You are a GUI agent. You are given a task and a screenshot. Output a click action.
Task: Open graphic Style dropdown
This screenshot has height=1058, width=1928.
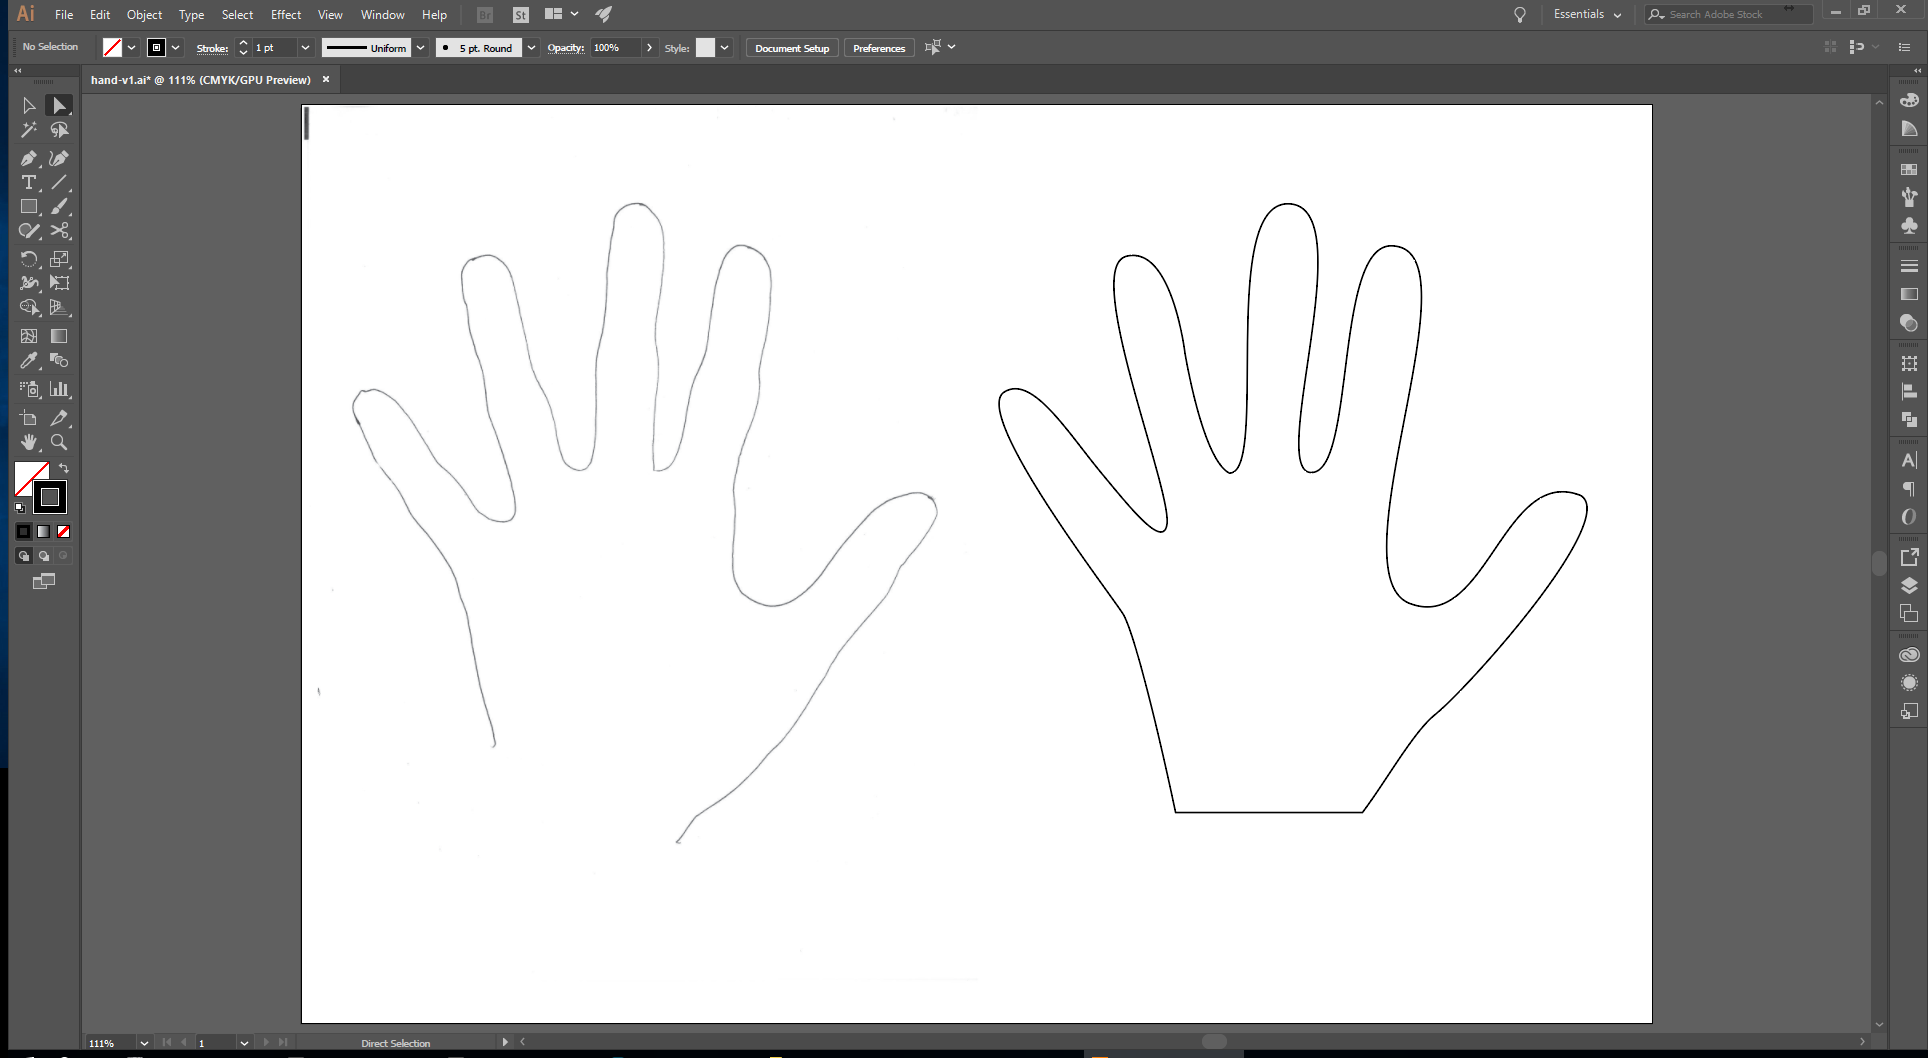tap(724, 48)
